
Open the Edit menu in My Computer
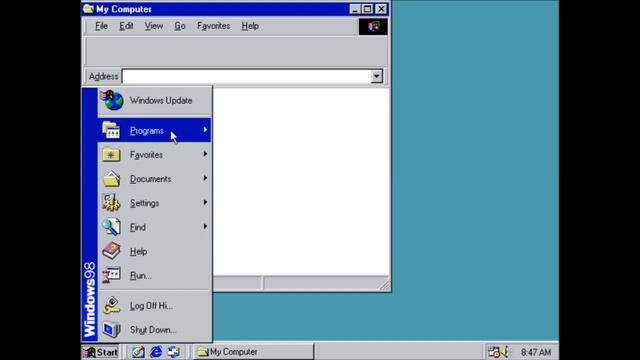coord(126,26)
